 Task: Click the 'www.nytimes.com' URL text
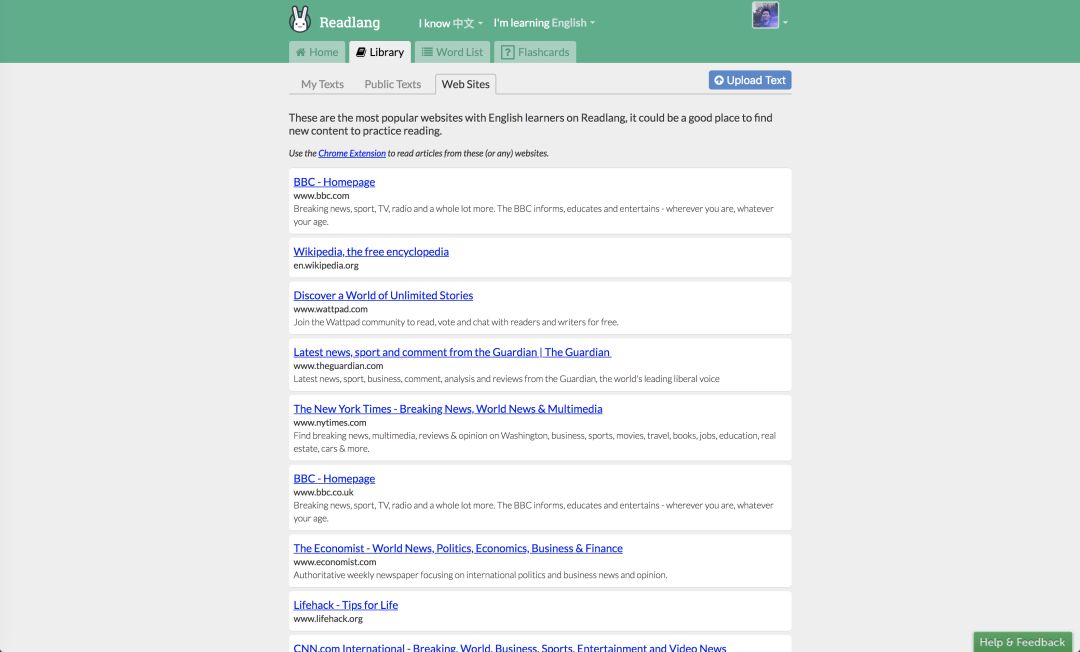330,423
